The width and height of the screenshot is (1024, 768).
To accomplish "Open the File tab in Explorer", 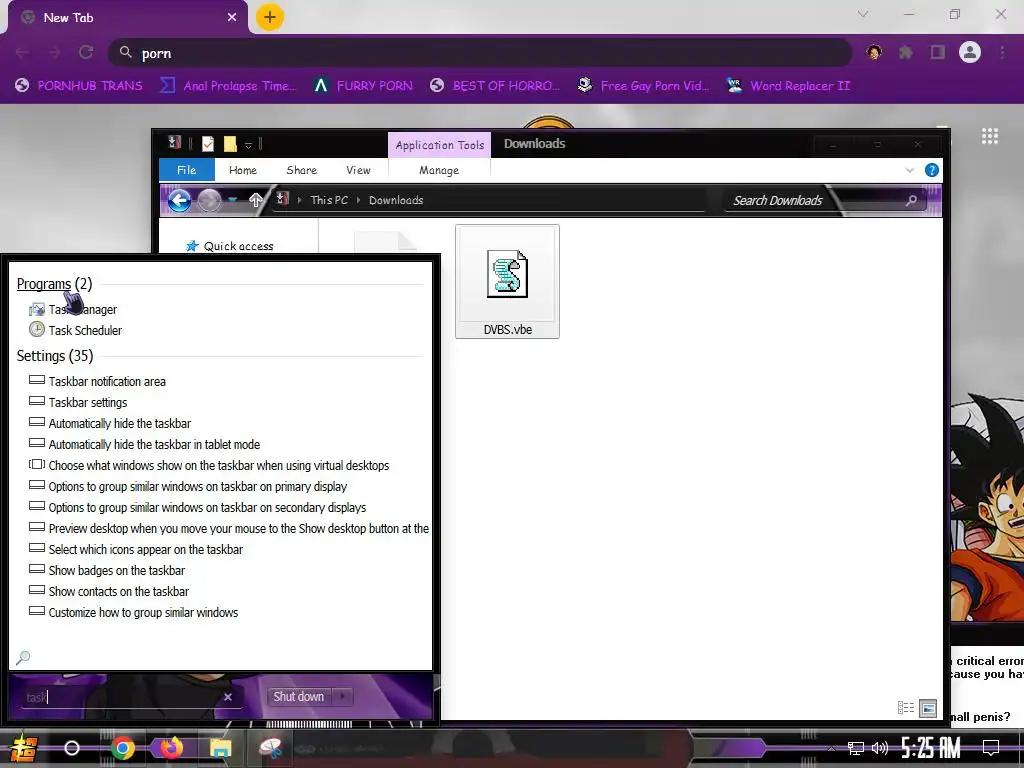I will [187, 170].
